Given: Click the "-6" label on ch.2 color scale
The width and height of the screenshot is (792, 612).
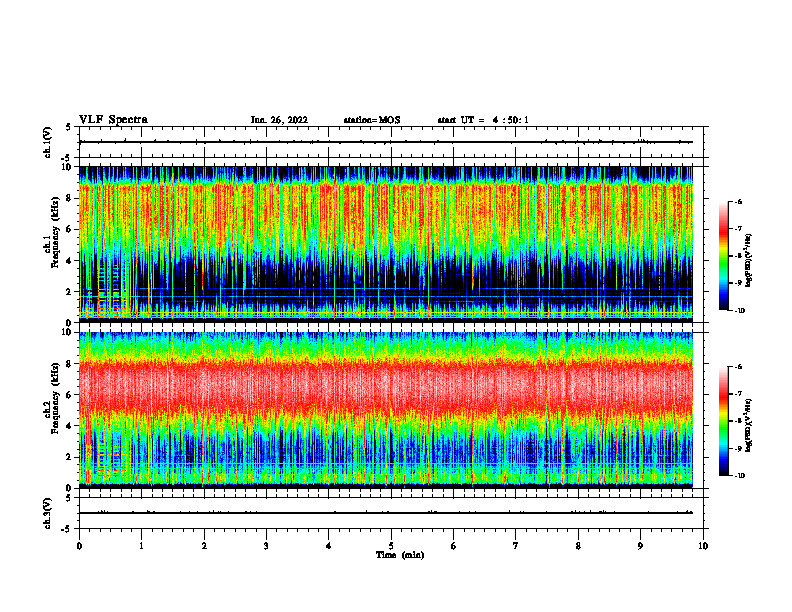Looking at the screenshot, I should pyautogui.click(x=738, y=367).
